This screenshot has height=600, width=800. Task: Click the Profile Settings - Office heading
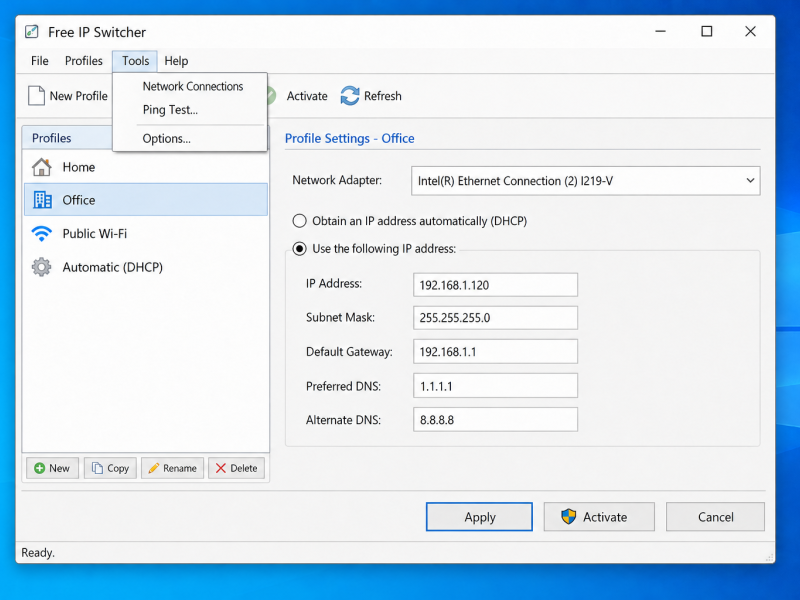coord(349,138)
